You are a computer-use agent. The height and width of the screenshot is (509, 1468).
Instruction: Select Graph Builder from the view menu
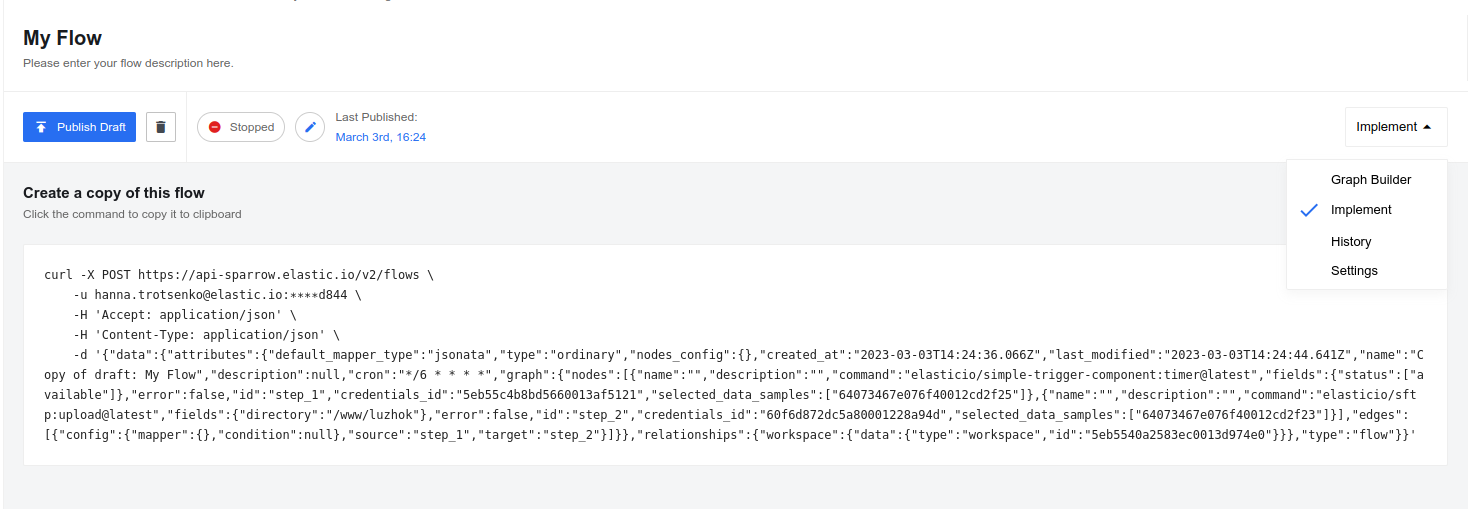pyautogui.click(x=1371, y=180)
